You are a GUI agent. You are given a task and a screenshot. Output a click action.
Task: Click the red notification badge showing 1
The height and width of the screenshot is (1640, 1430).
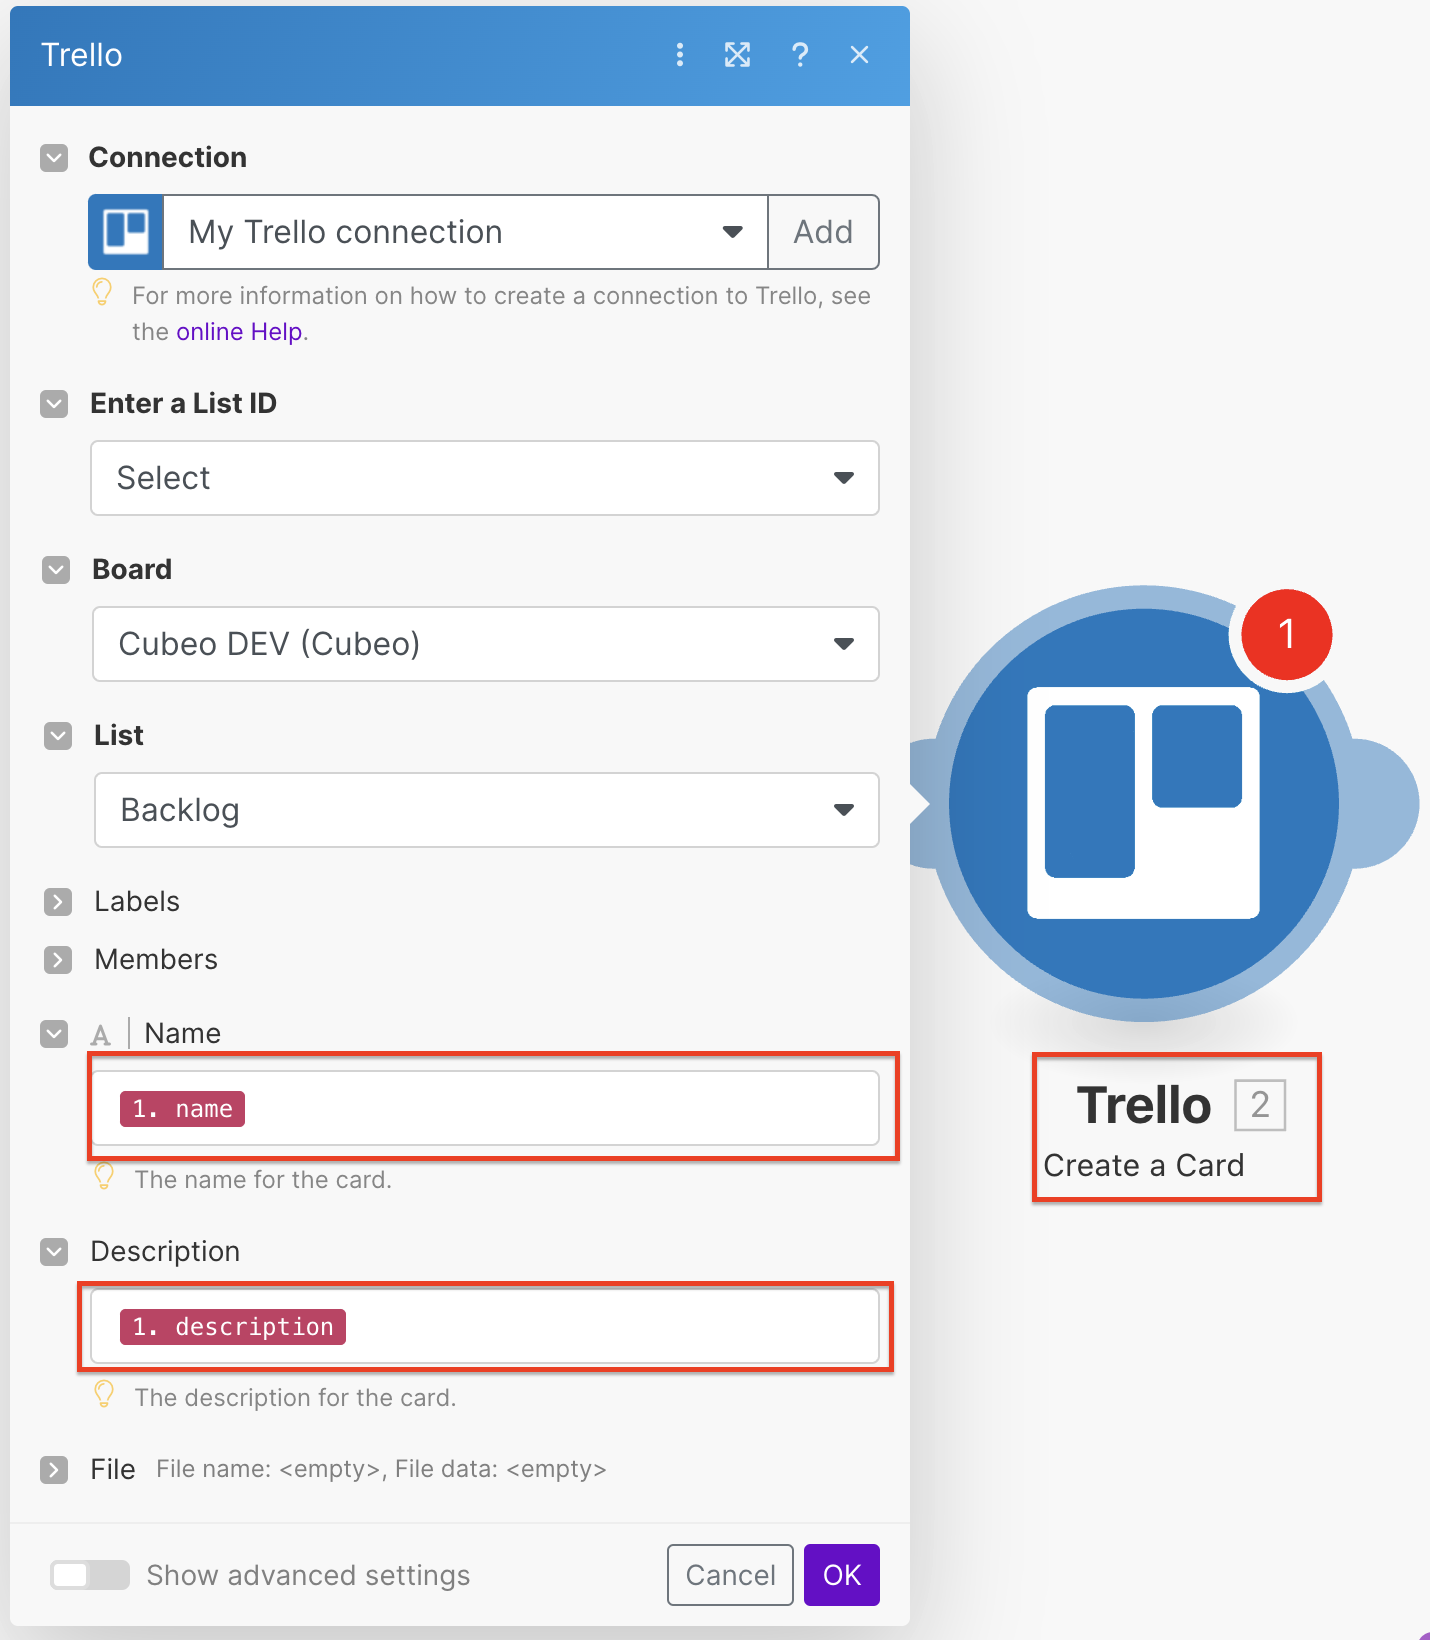(x=1287, y=634)
